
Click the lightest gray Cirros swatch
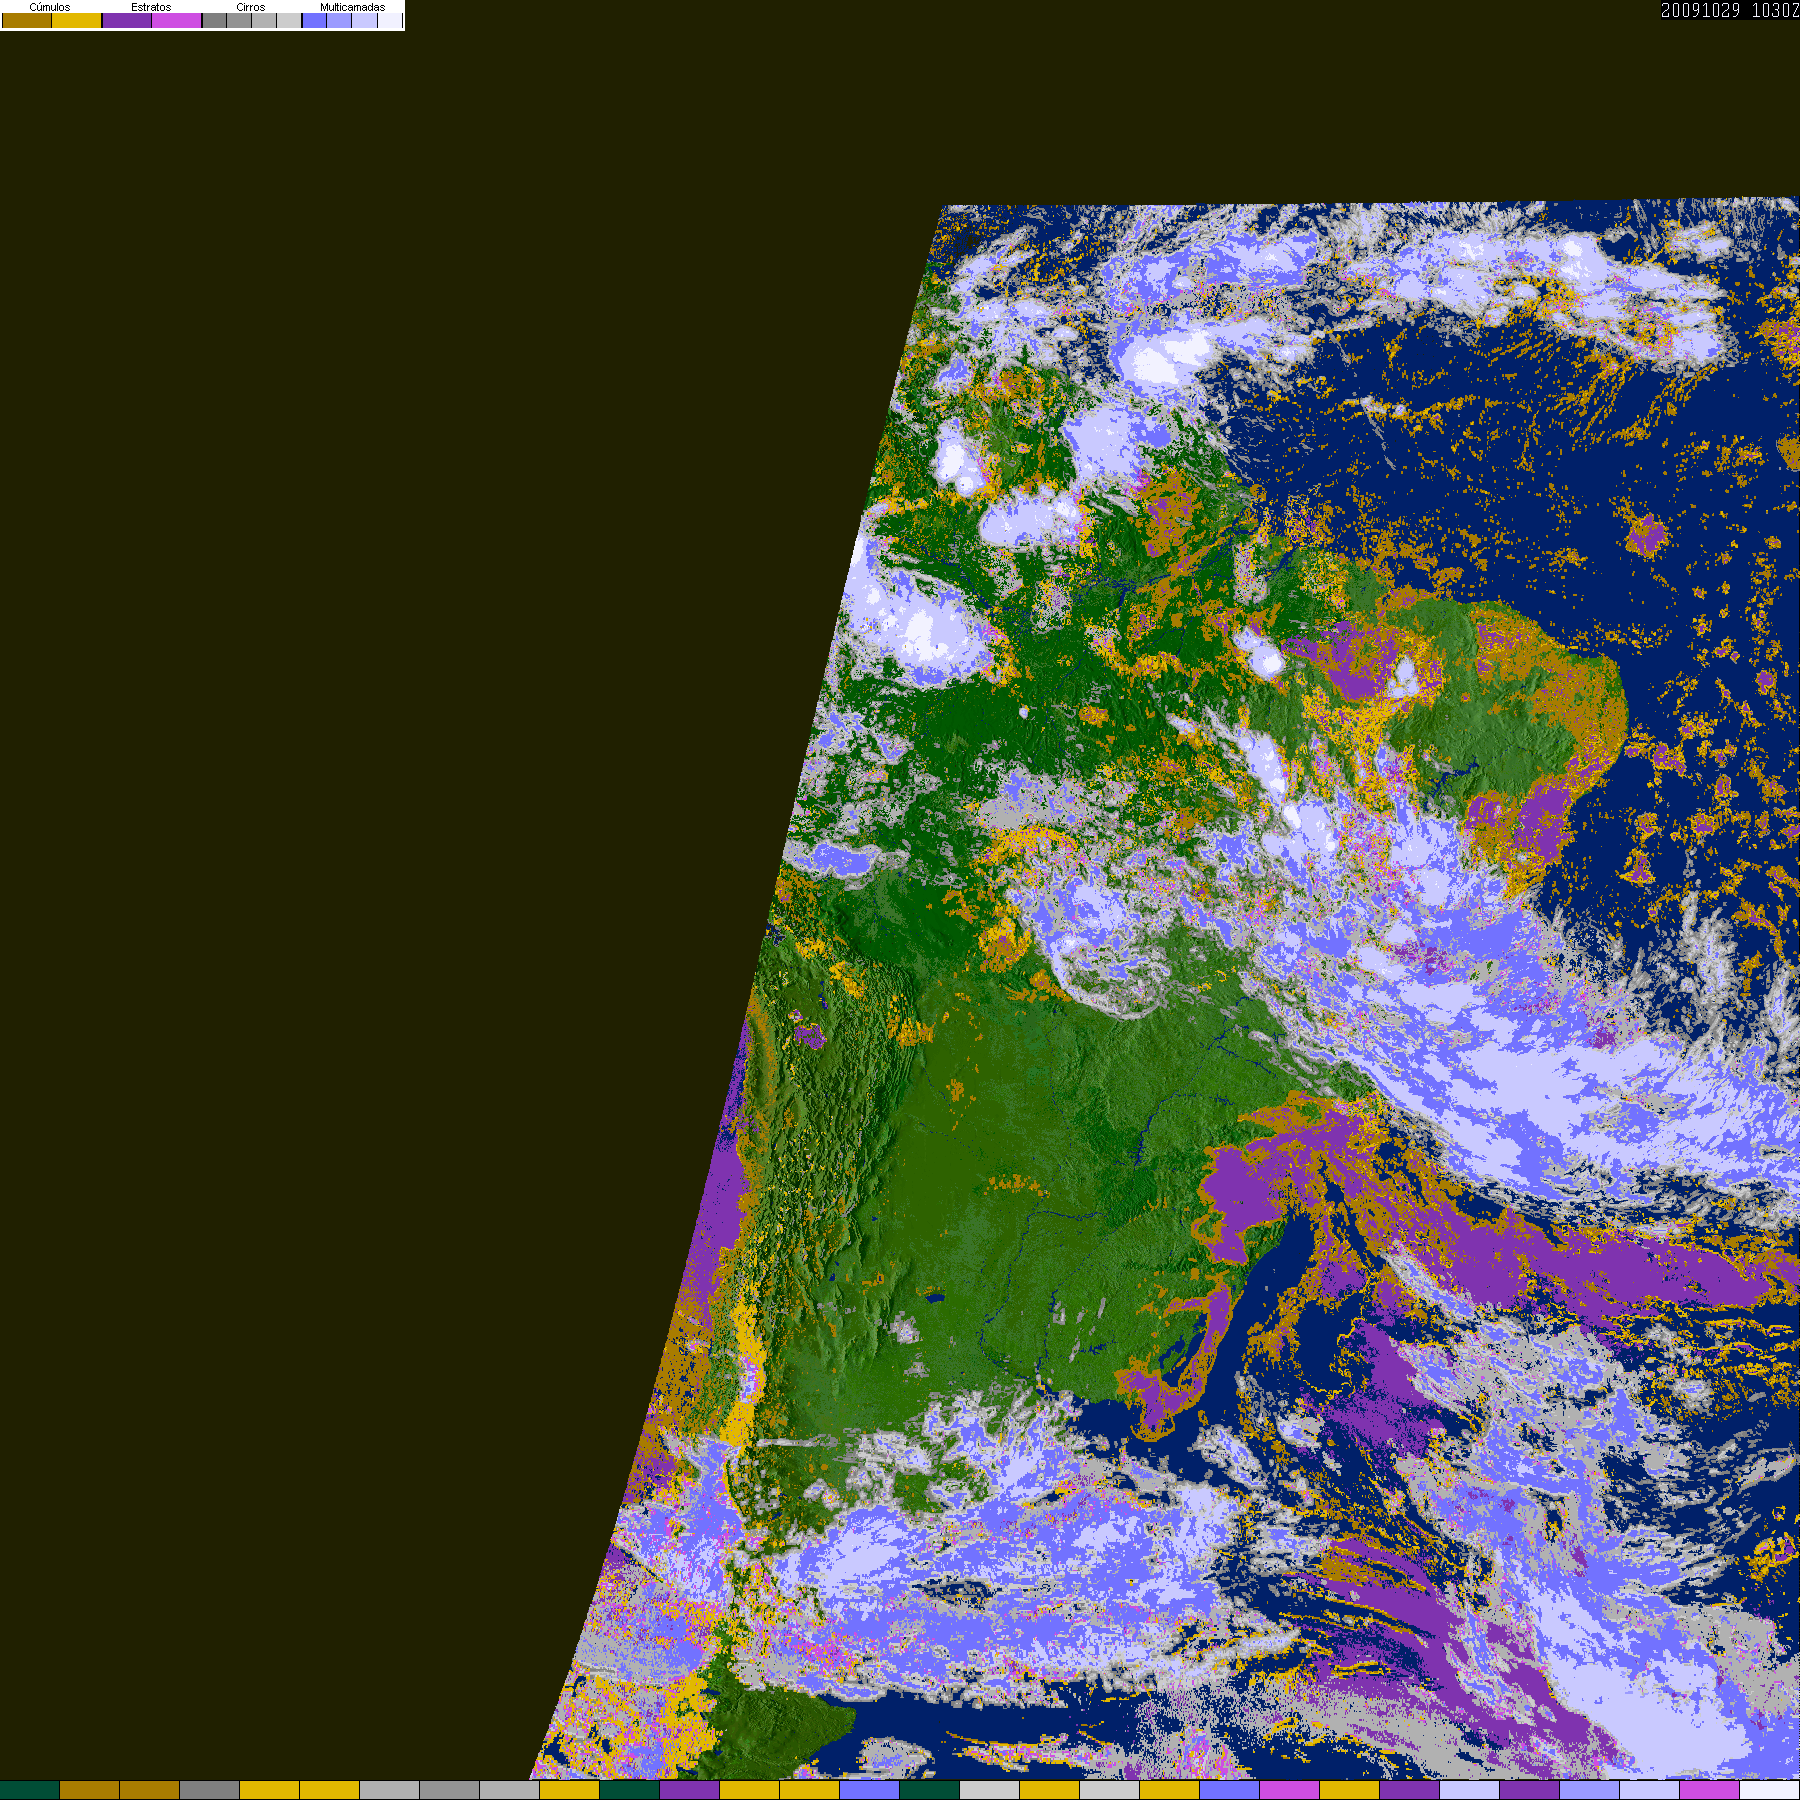(x=289, y=20)
